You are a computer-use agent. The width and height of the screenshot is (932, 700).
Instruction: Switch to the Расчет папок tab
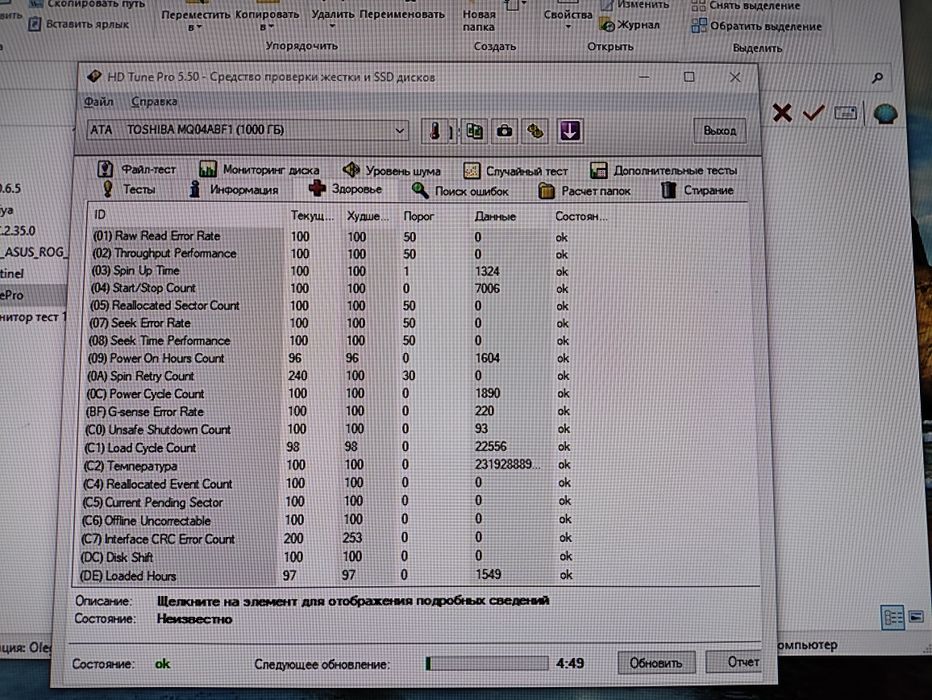point(584,191)
